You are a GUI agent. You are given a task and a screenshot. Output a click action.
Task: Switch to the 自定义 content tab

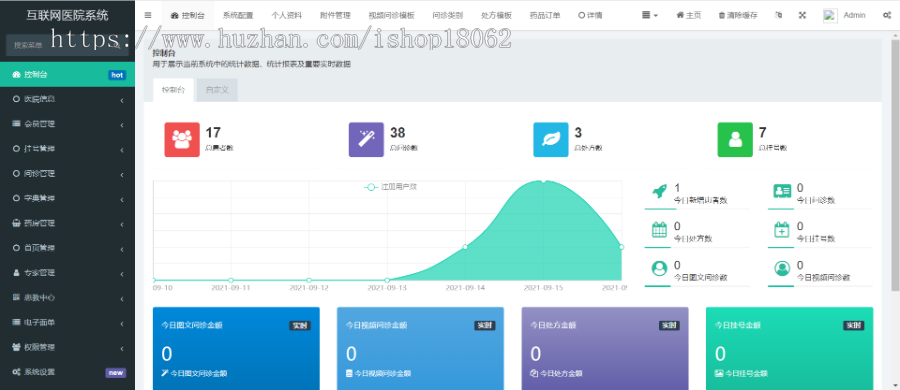click(218, 90)
